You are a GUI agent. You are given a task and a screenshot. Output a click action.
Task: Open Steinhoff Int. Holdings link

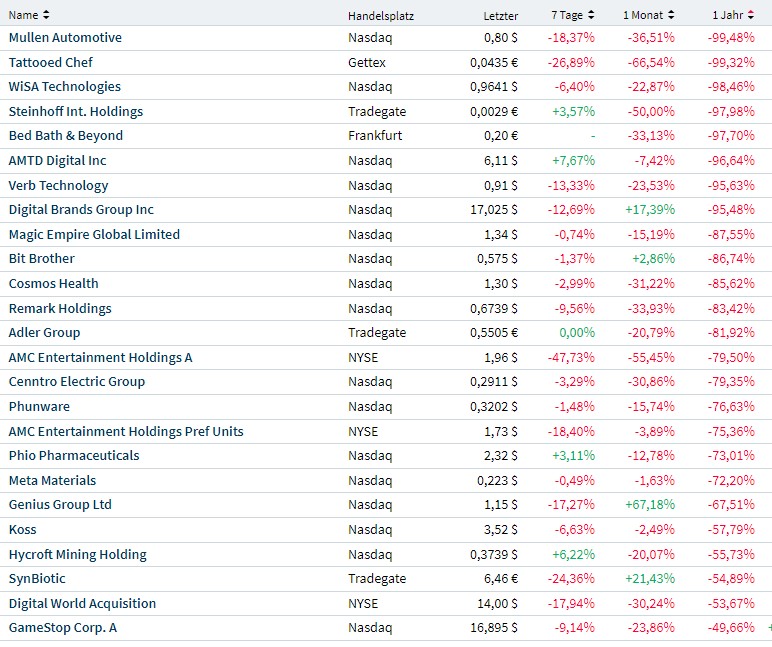pyautogui.click(x=76, y=111)
